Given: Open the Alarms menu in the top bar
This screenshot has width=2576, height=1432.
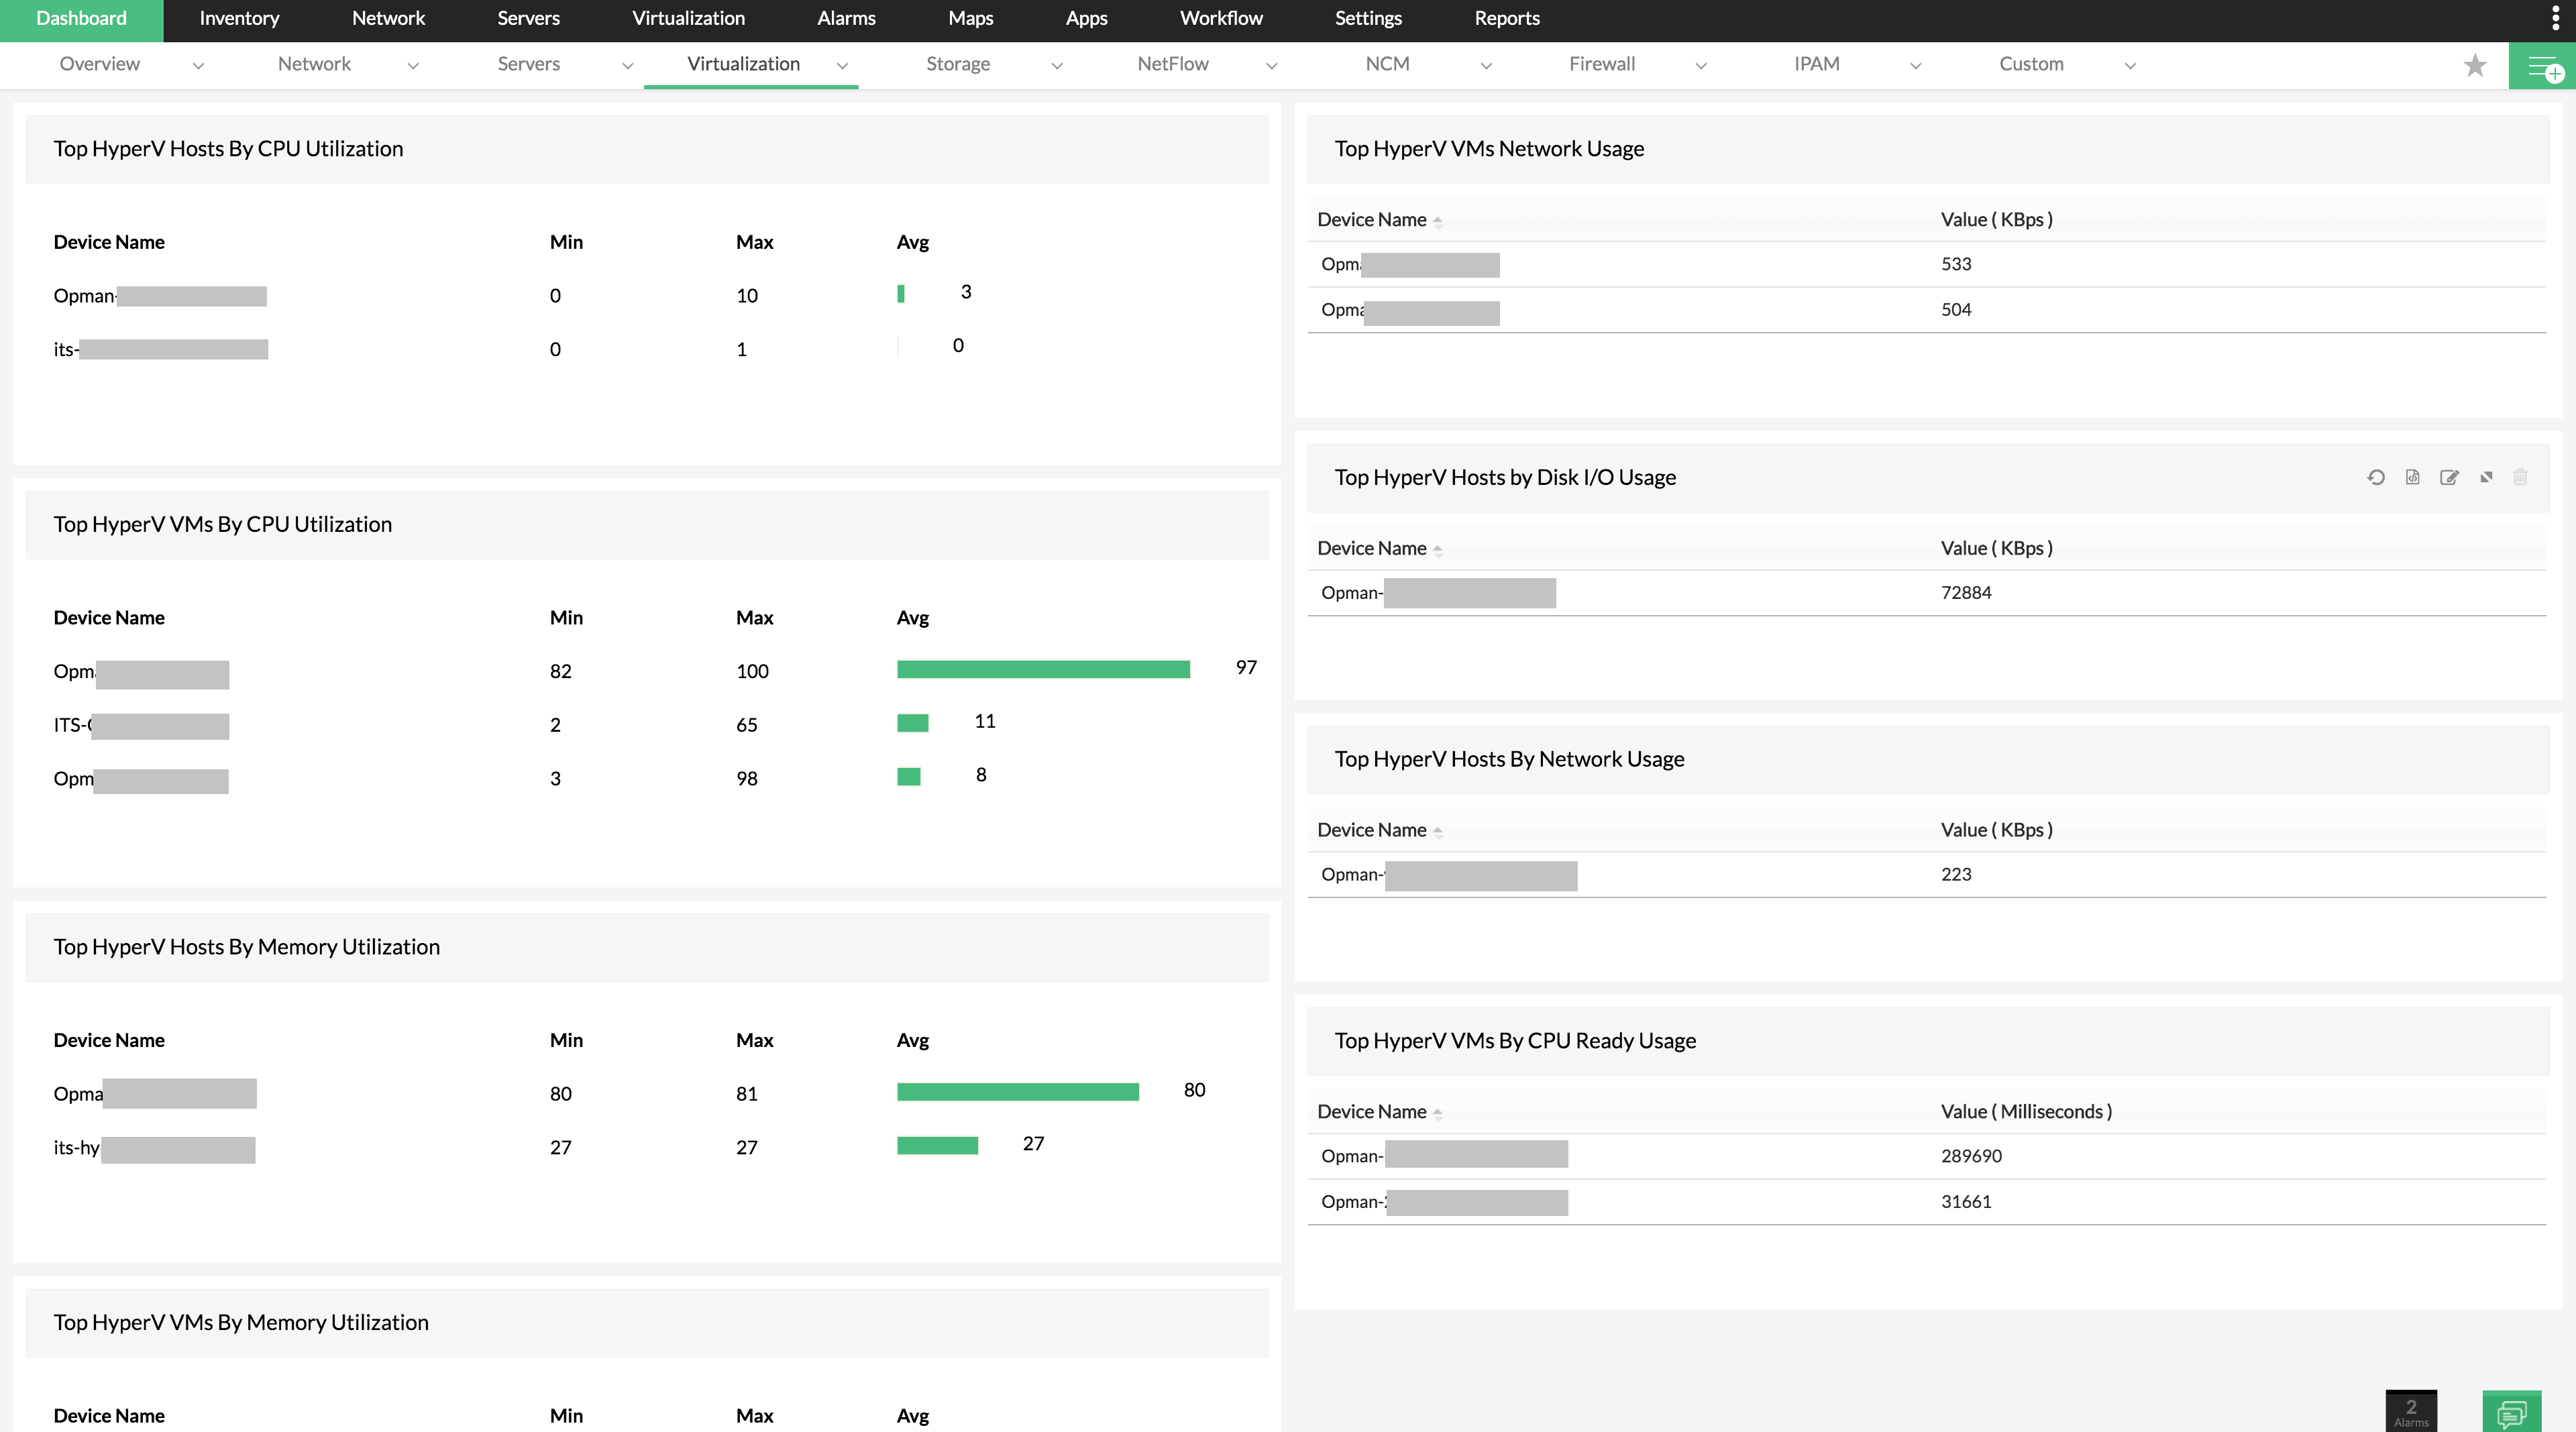Looking at the screenshot, I should tap(846, 19).
